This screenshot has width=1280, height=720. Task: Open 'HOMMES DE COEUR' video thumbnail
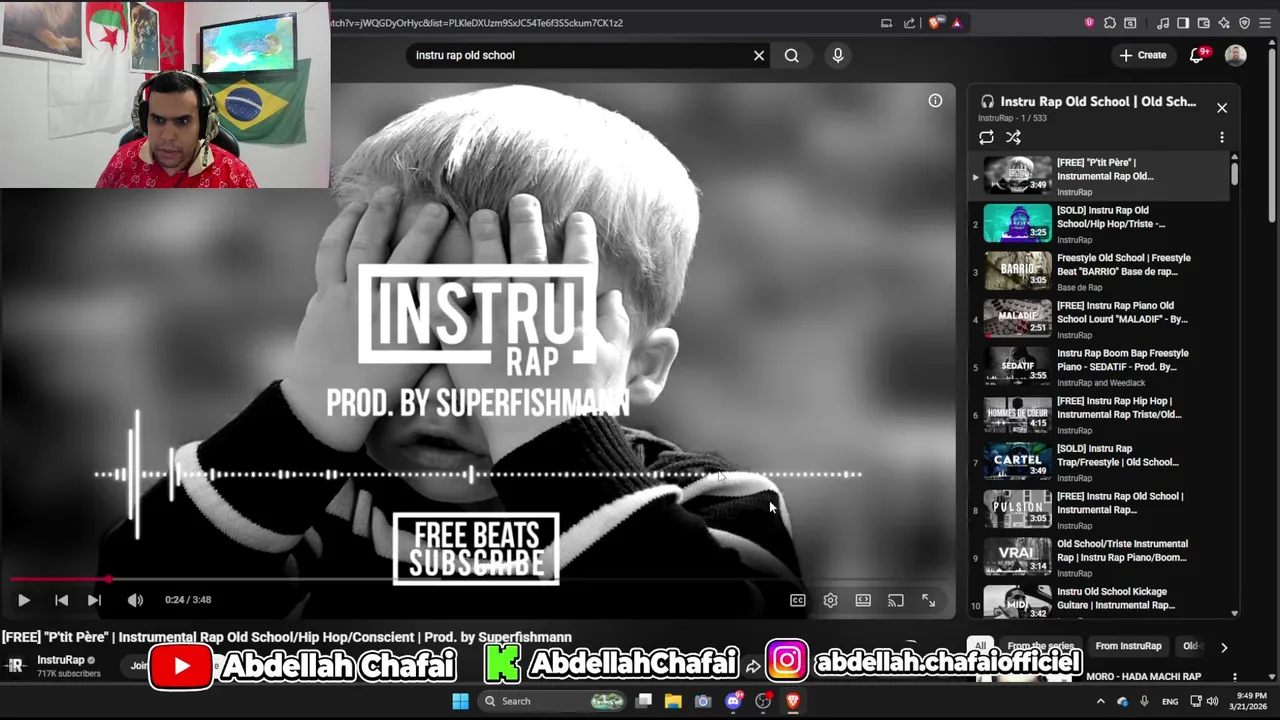pyautogui.click(x=1018, y=414)
